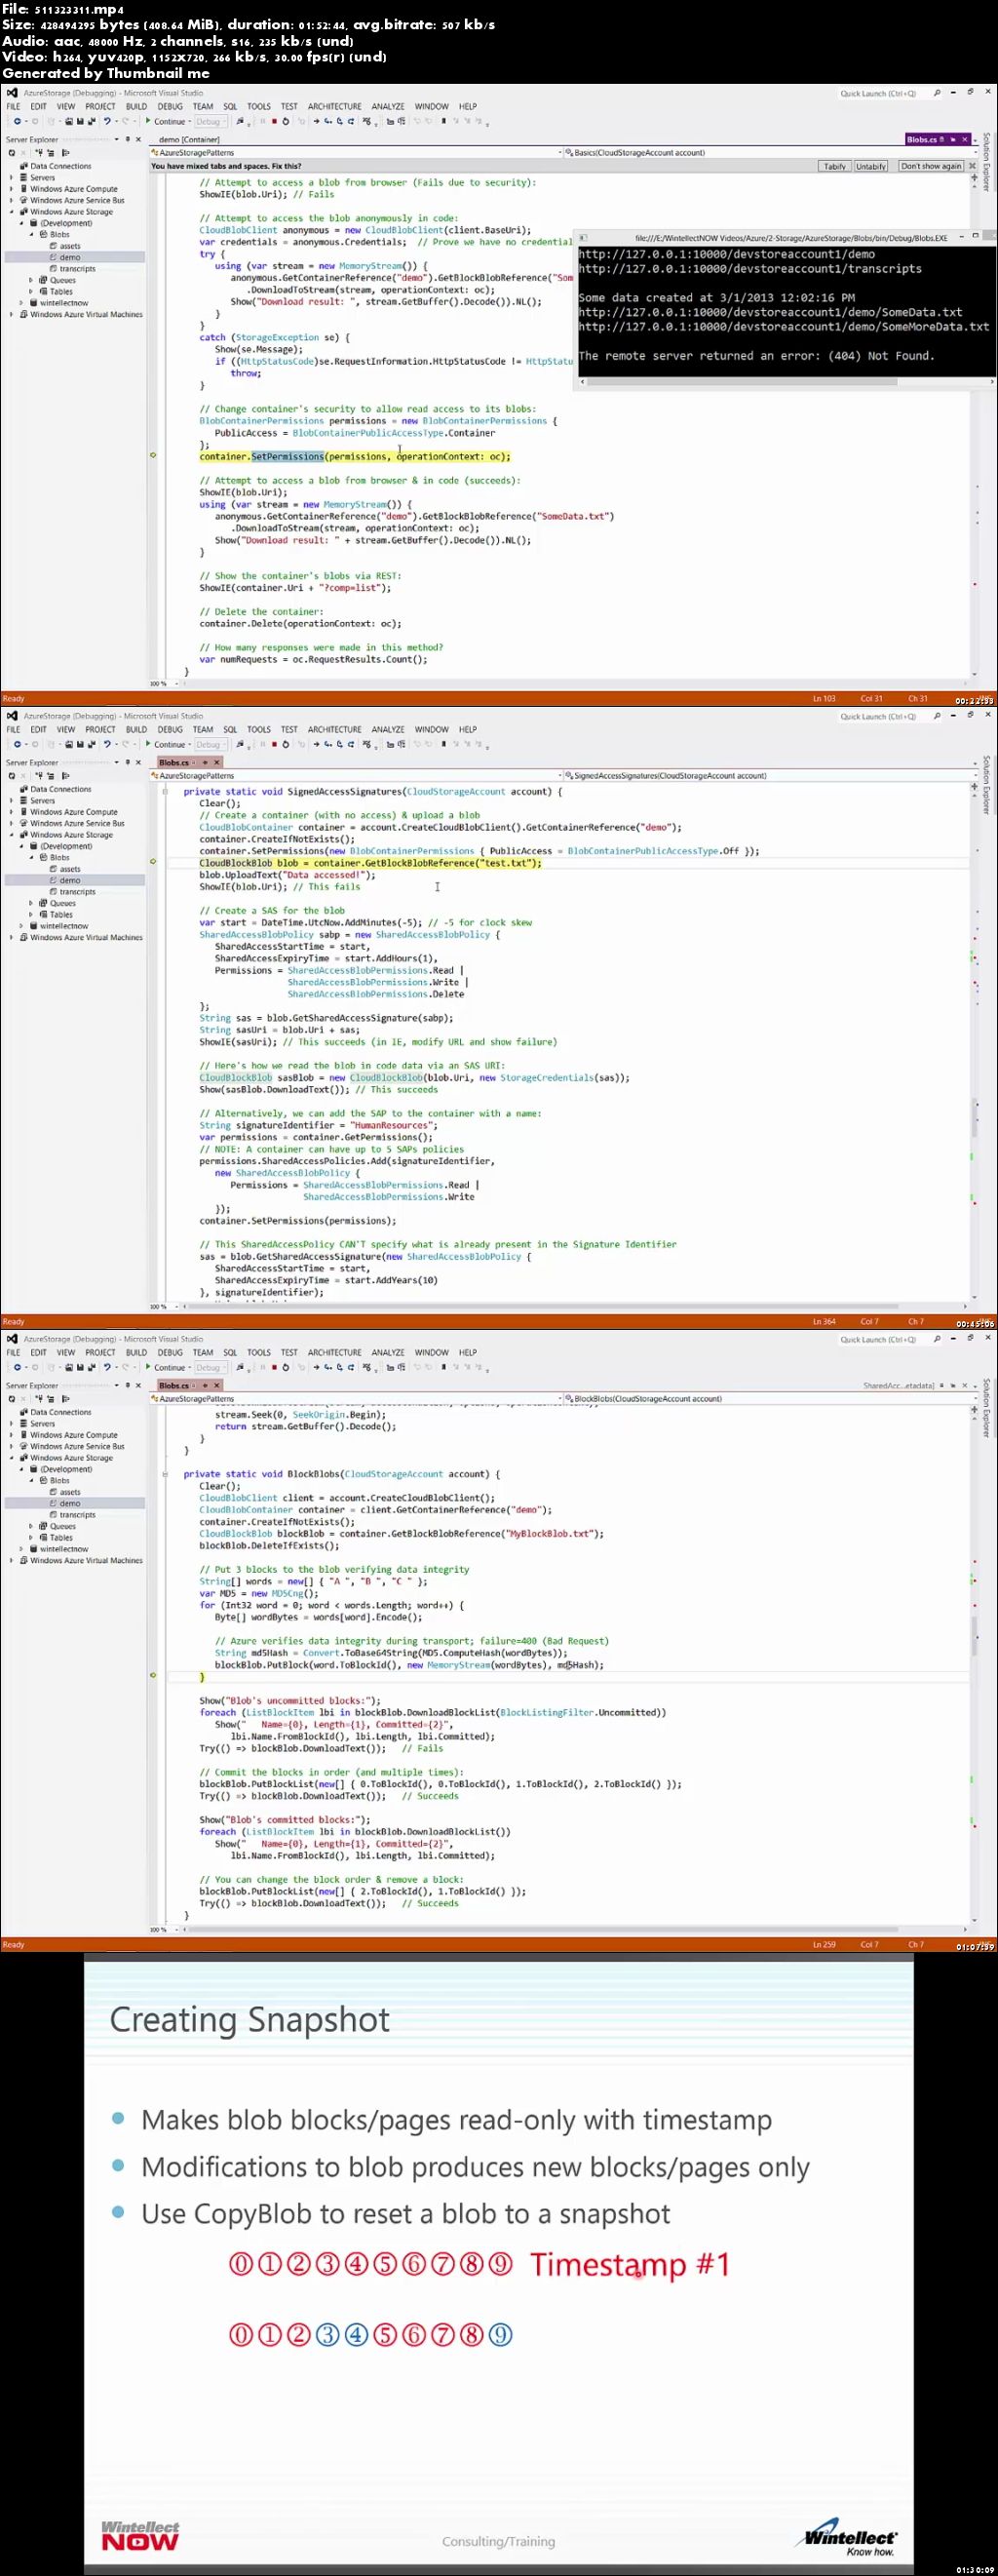Select assets container in the 01:07:59 frame tree
The image size is (998, 2576).
pos(70,1491)
